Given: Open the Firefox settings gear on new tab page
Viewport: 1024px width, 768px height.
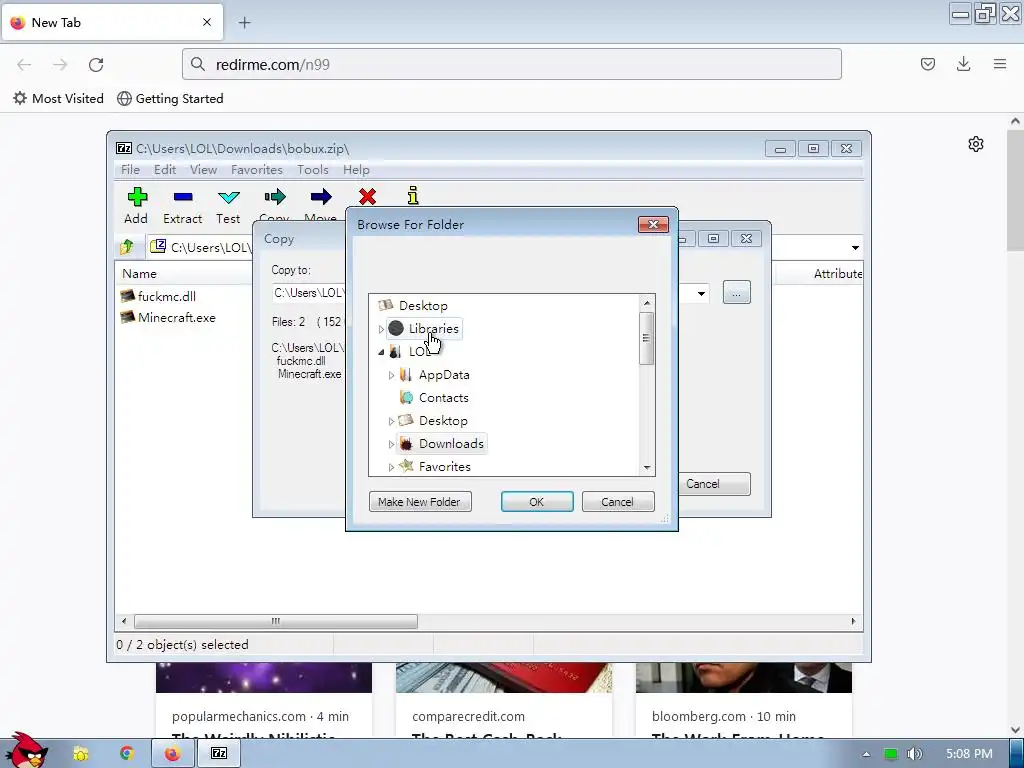Looking at the screenshot, I should coord(976,144).
